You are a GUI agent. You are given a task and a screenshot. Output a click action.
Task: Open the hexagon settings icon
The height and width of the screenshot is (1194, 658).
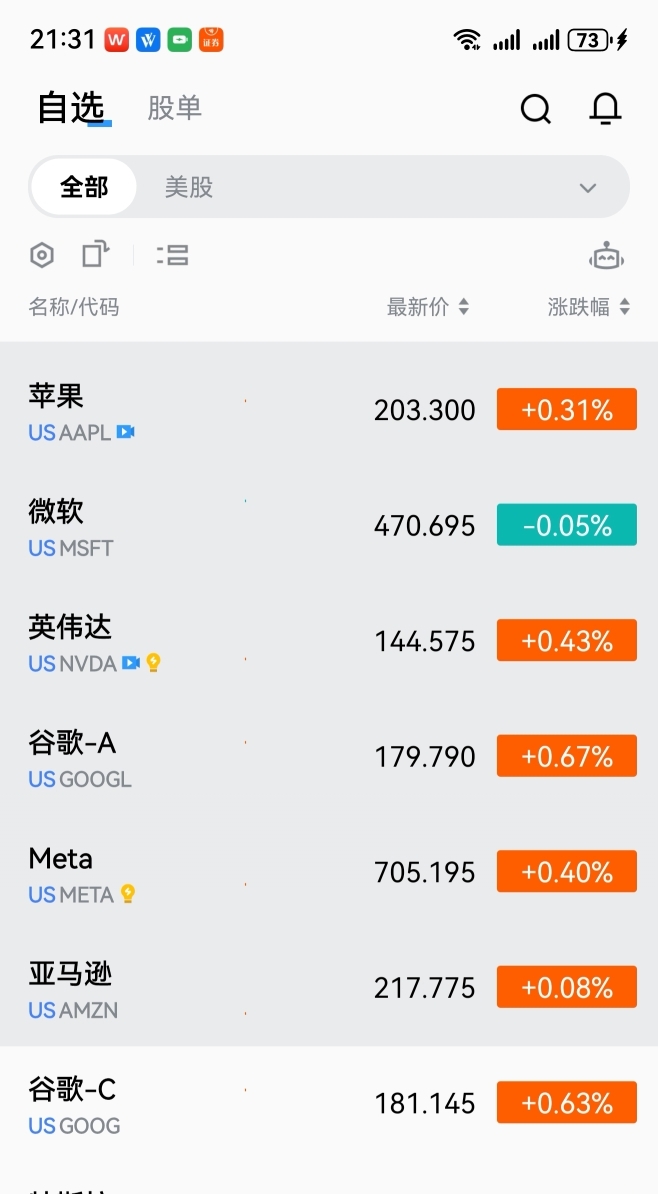pos(42,255)
